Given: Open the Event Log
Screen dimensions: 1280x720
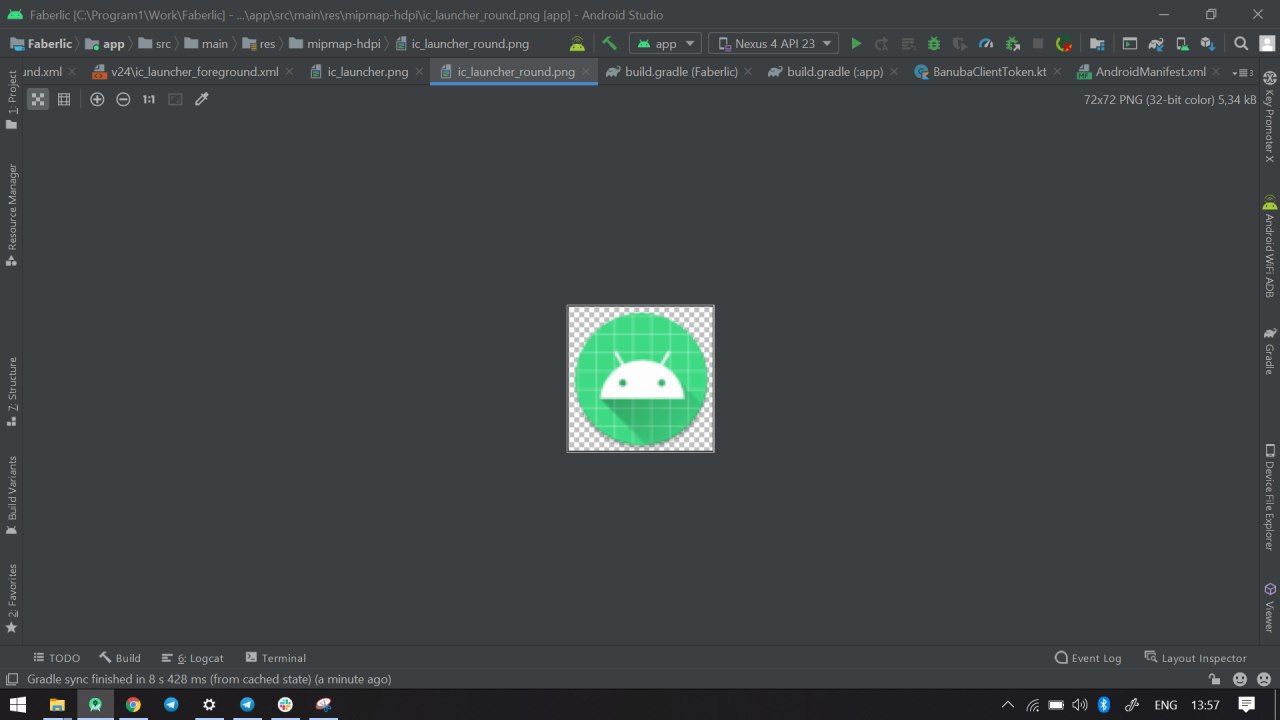Looking at the screenshot, I should pyautogui.click(x=1088, y=658).
